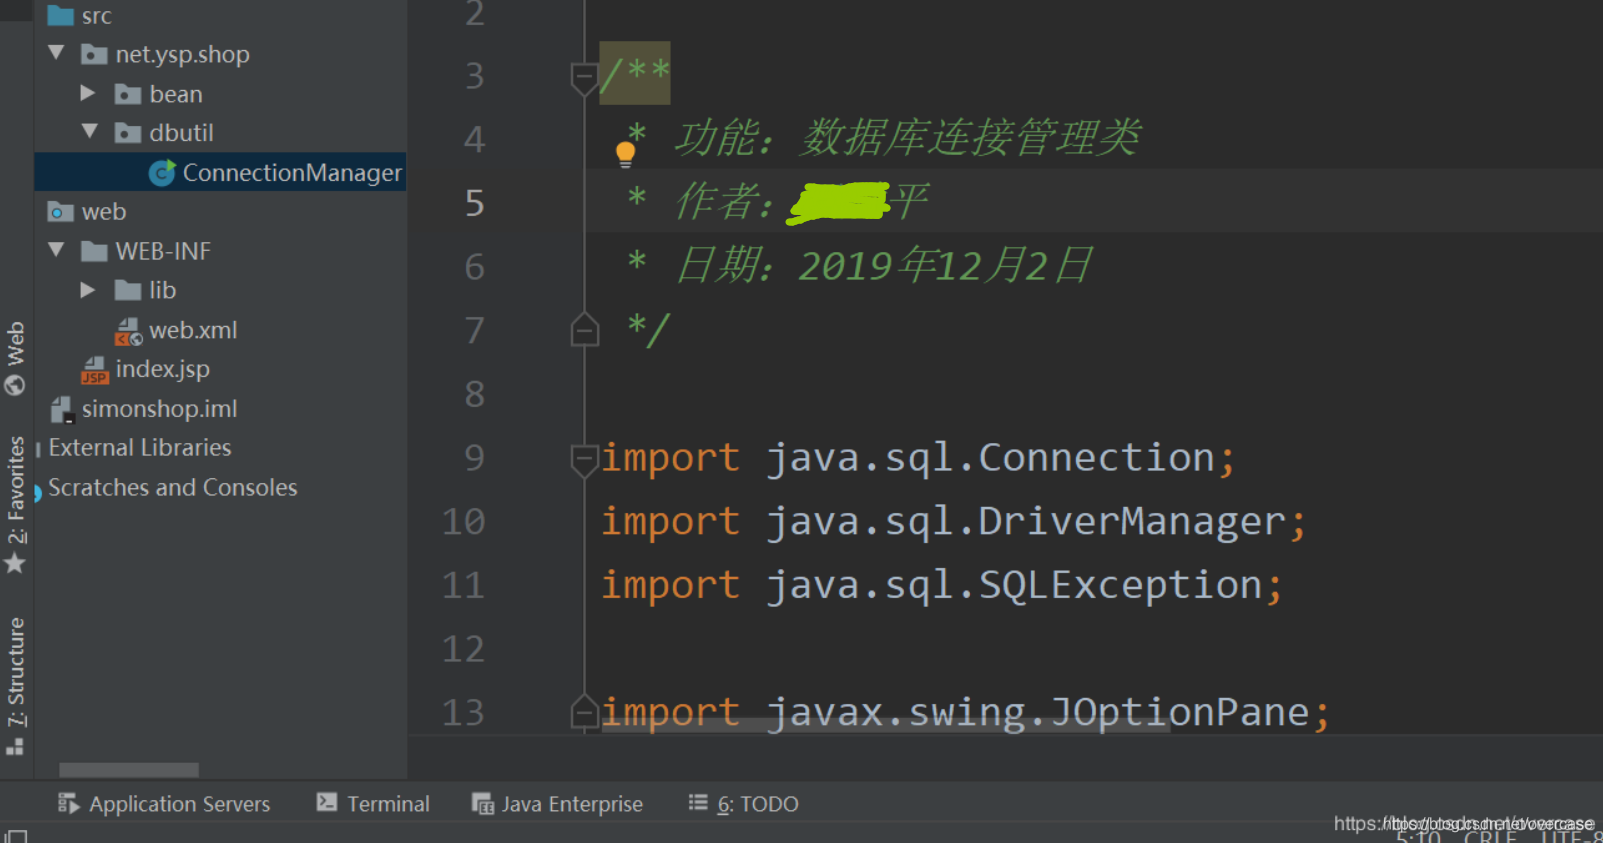1603x843 pixels.
Task: Click the index.jsp file icon
Action: point(94,370)
